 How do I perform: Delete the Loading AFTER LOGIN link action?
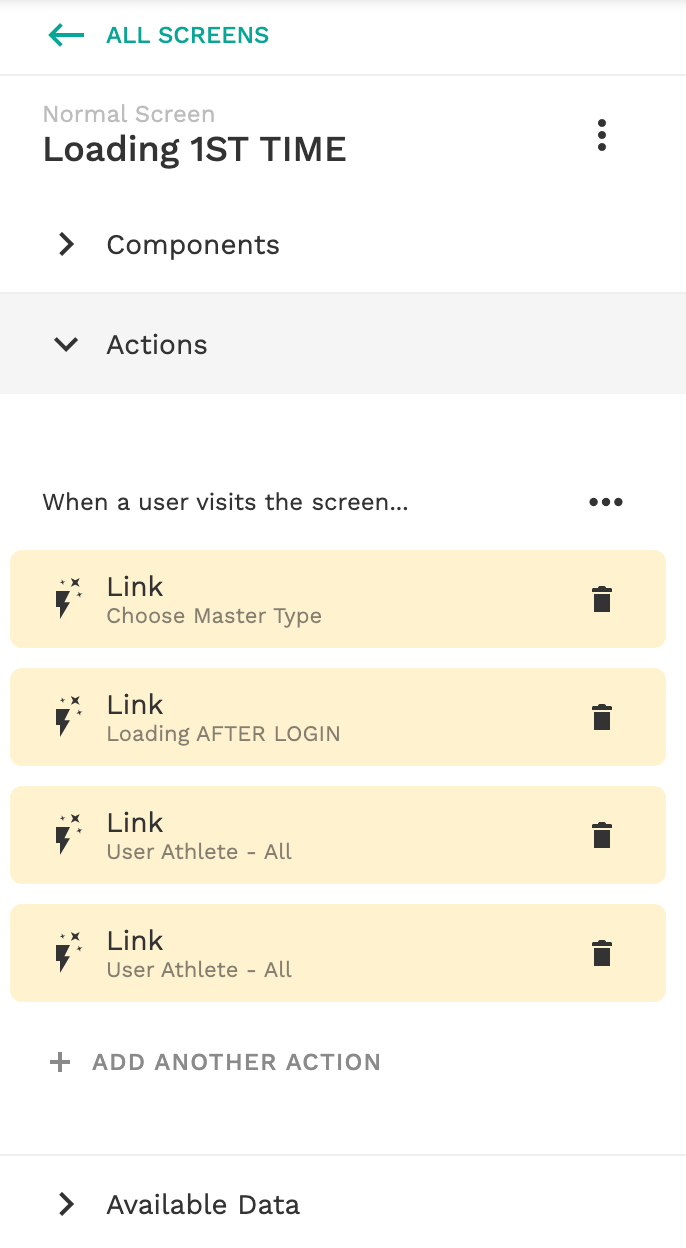point(601,717)
